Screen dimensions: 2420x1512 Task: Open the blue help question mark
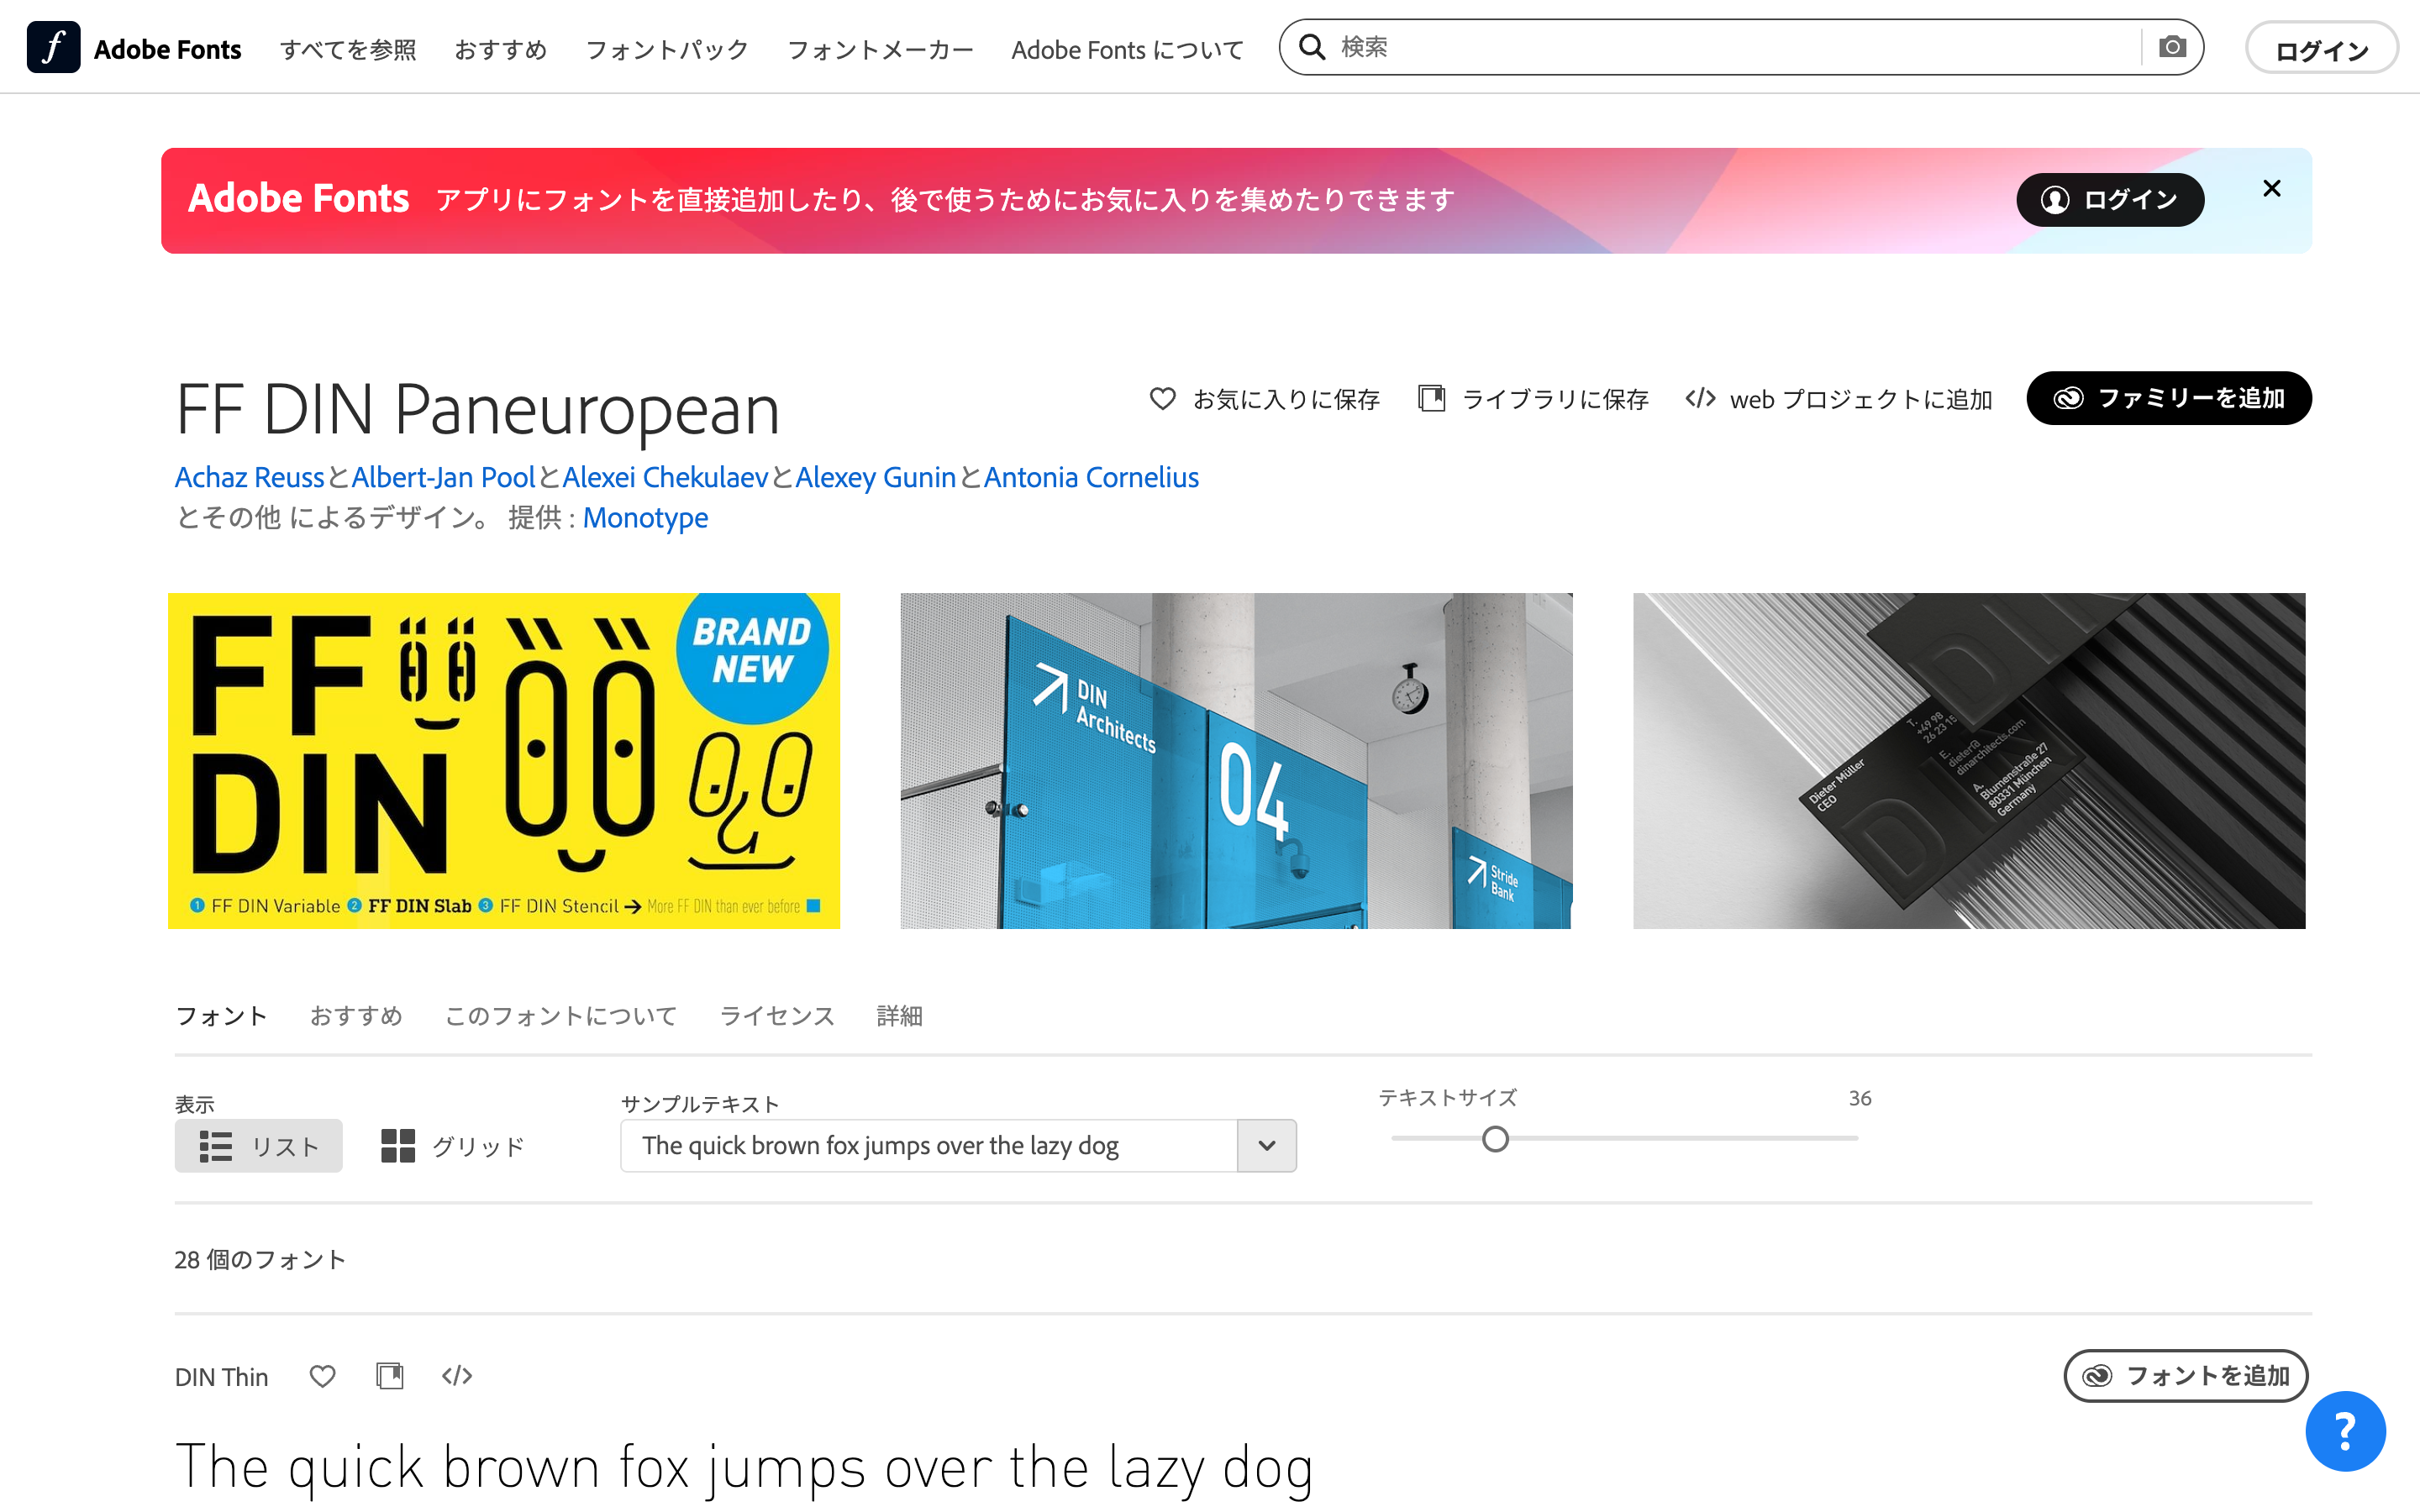click(x=2345, y=1431)
